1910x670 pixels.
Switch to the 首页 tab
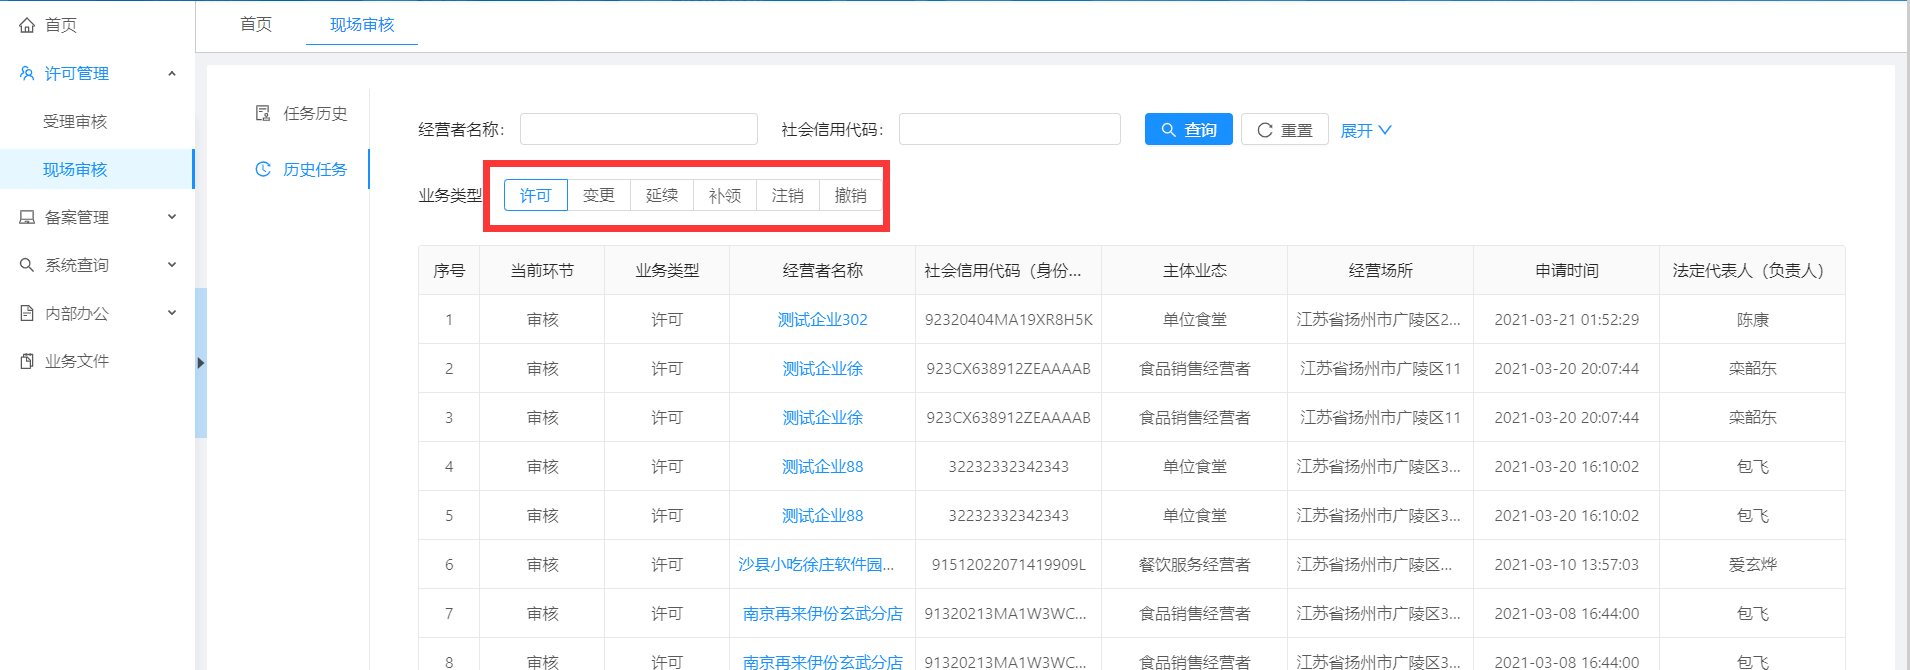coord(256,24)
